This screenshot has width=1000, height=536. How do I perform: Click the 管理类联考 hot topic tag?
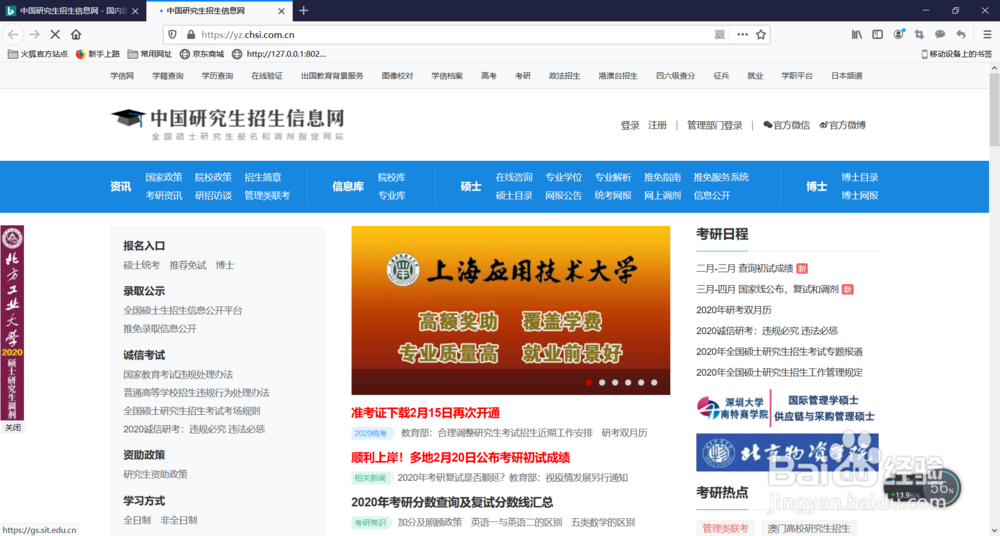[725, 528]
